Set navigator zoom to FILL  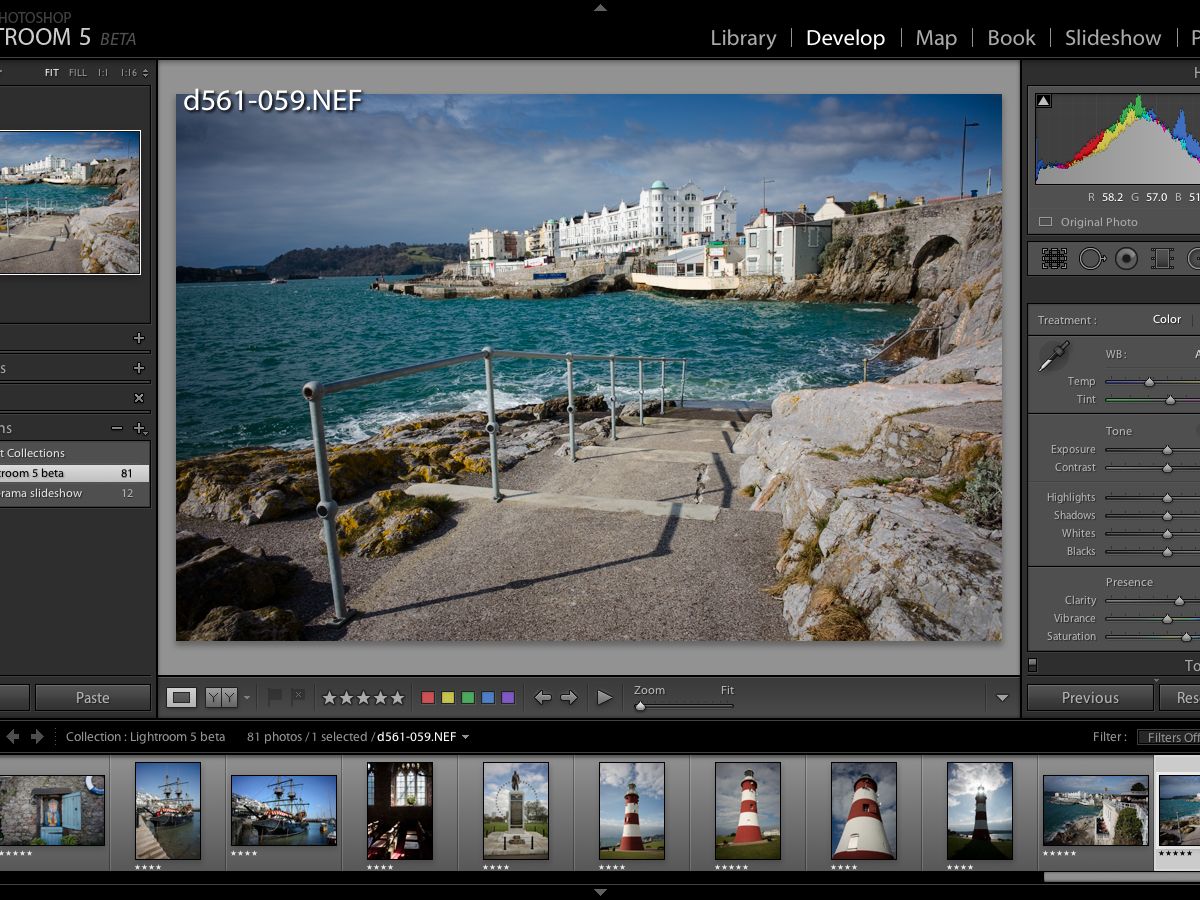click(x=78, y=73)
